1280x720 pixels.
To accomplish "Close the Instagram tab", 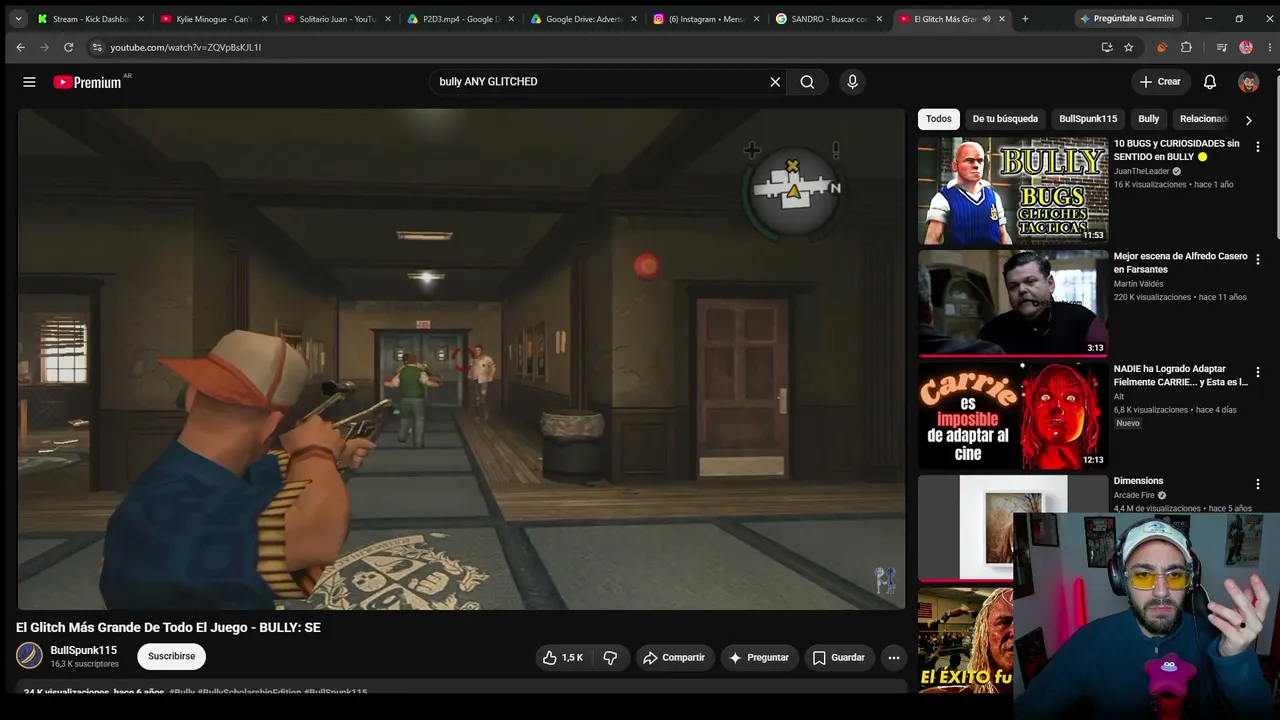I will click(x=756, y=19).
